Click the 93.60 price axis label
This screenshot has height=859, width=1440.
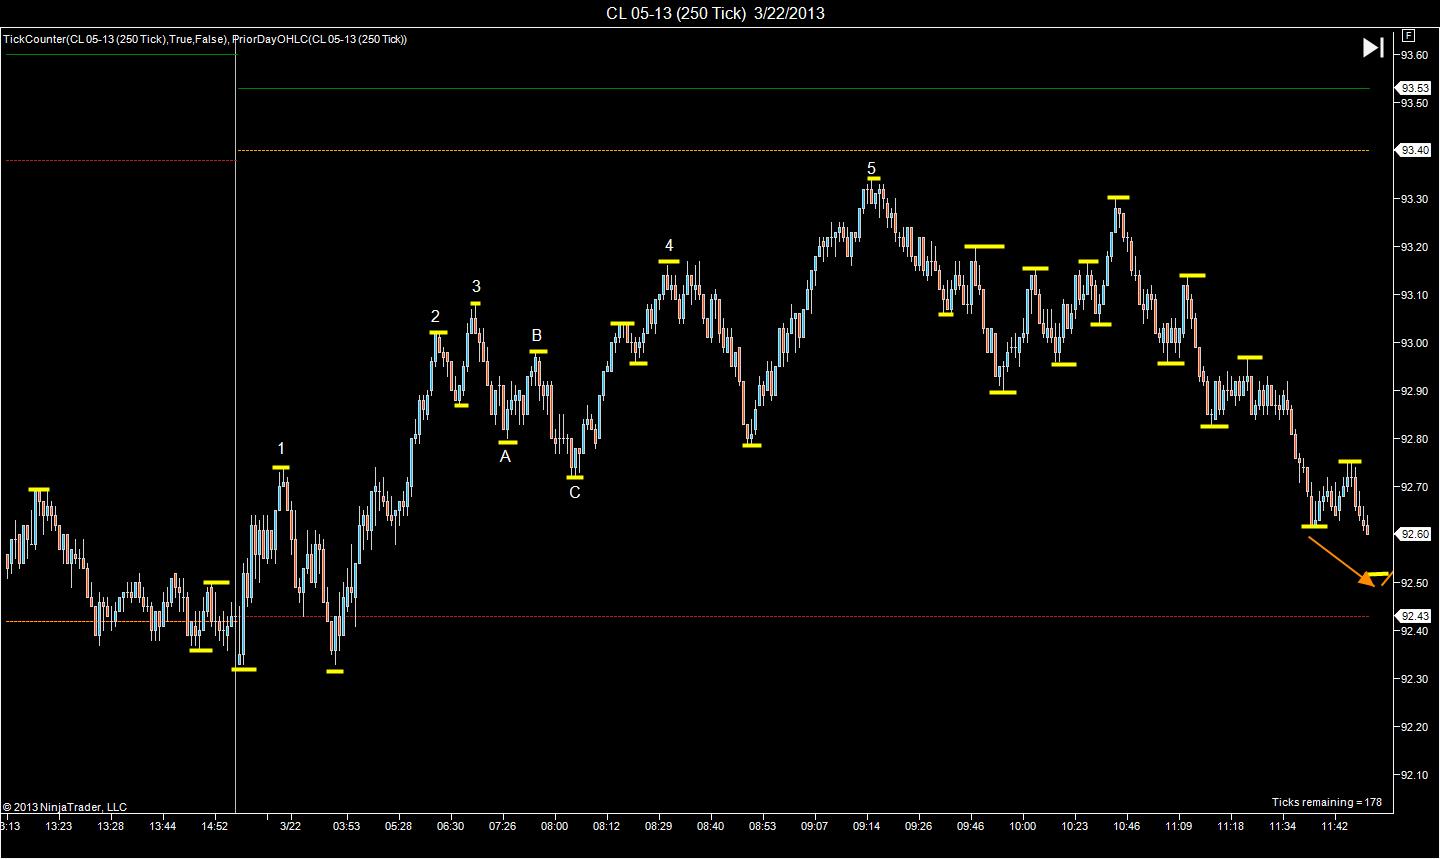tap(1414, 55)
